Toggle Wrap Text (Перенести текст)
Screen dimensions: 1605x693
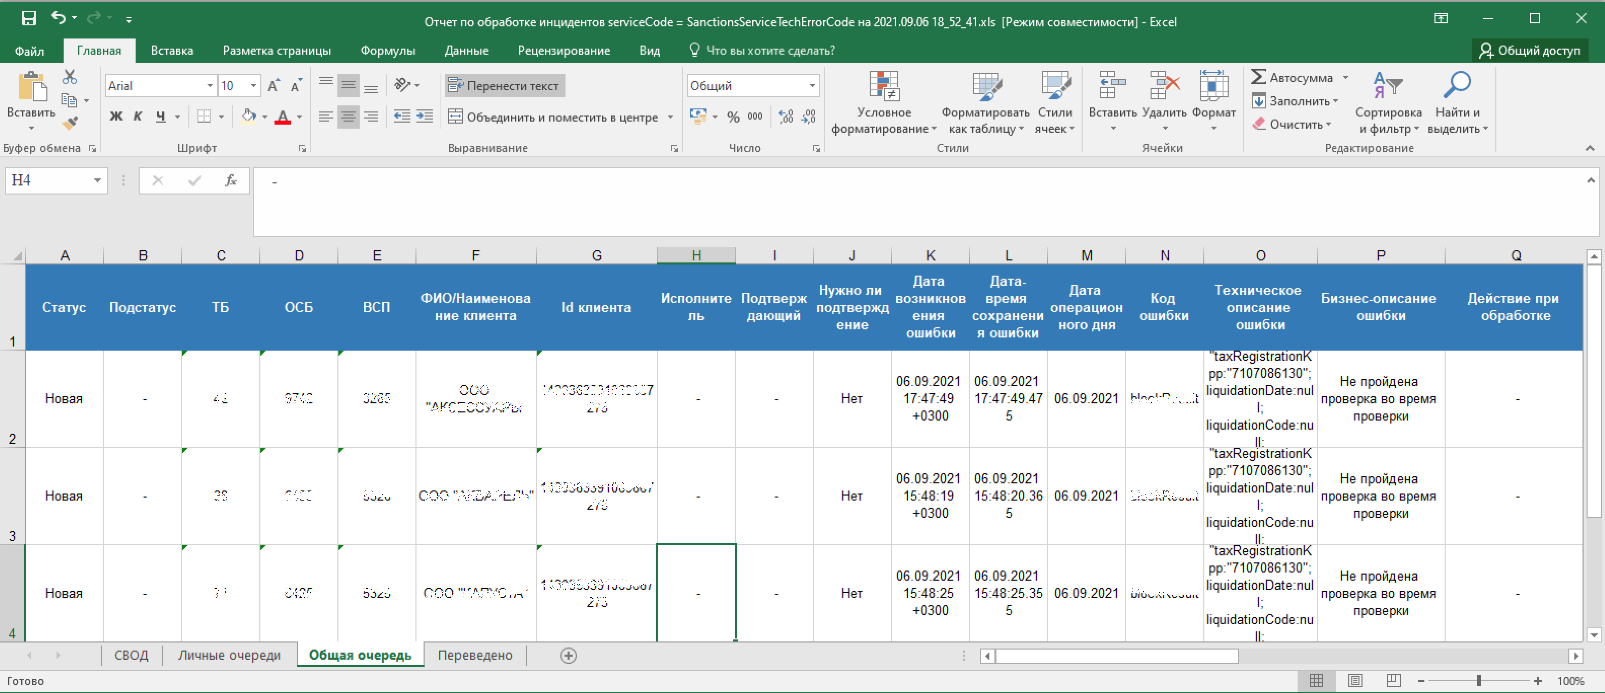[x=505, y=86]
